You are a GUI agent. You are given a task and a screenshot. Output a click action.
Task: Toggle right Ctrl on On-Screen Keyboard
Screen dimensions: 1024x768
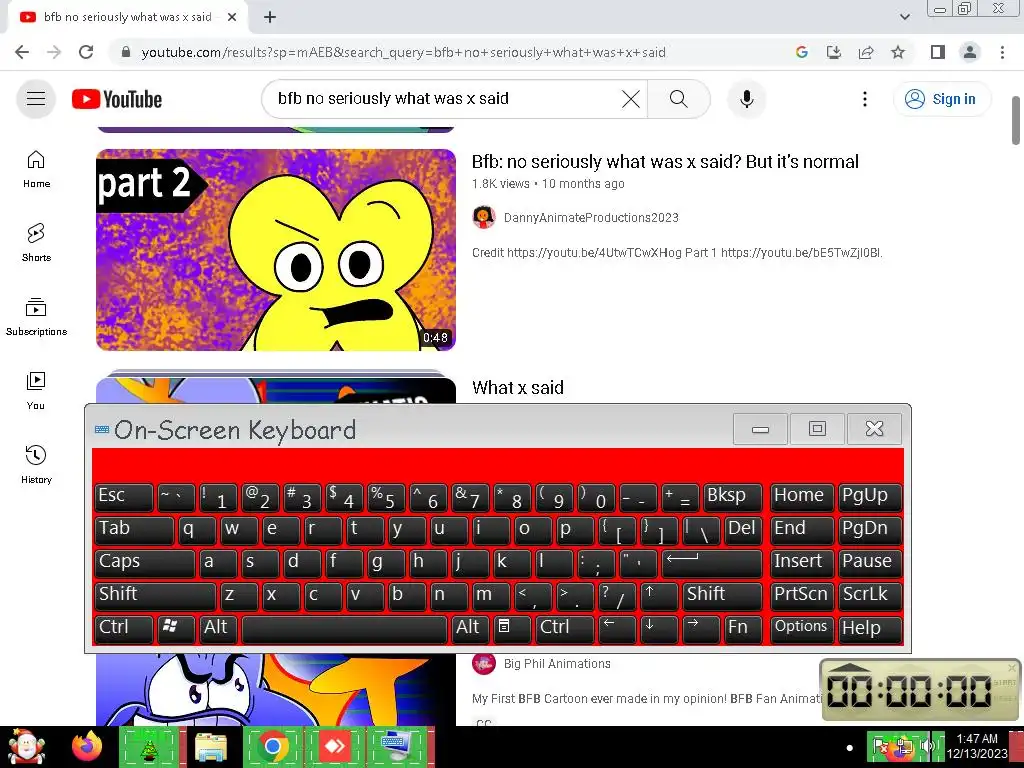pyautogui.click(x=565, y=628)
